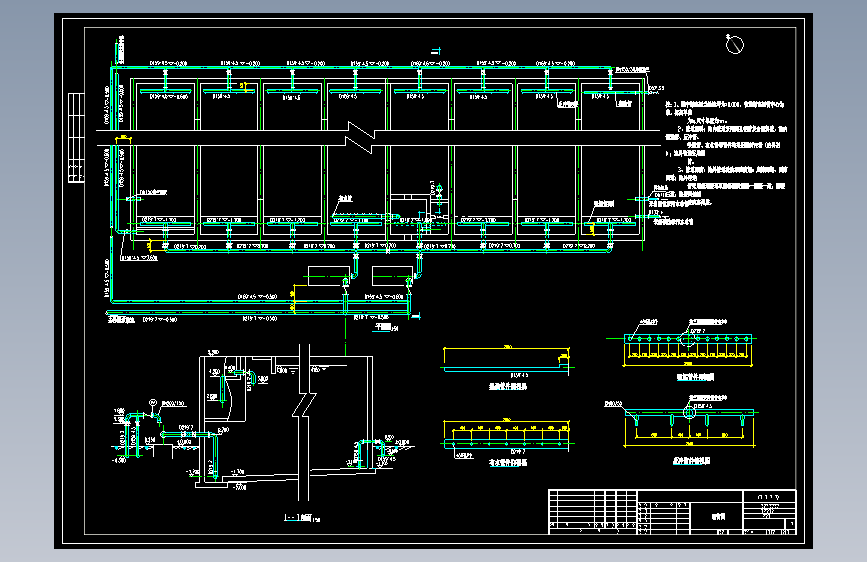Click the upper-left pipe detail title label

point(508,387)
